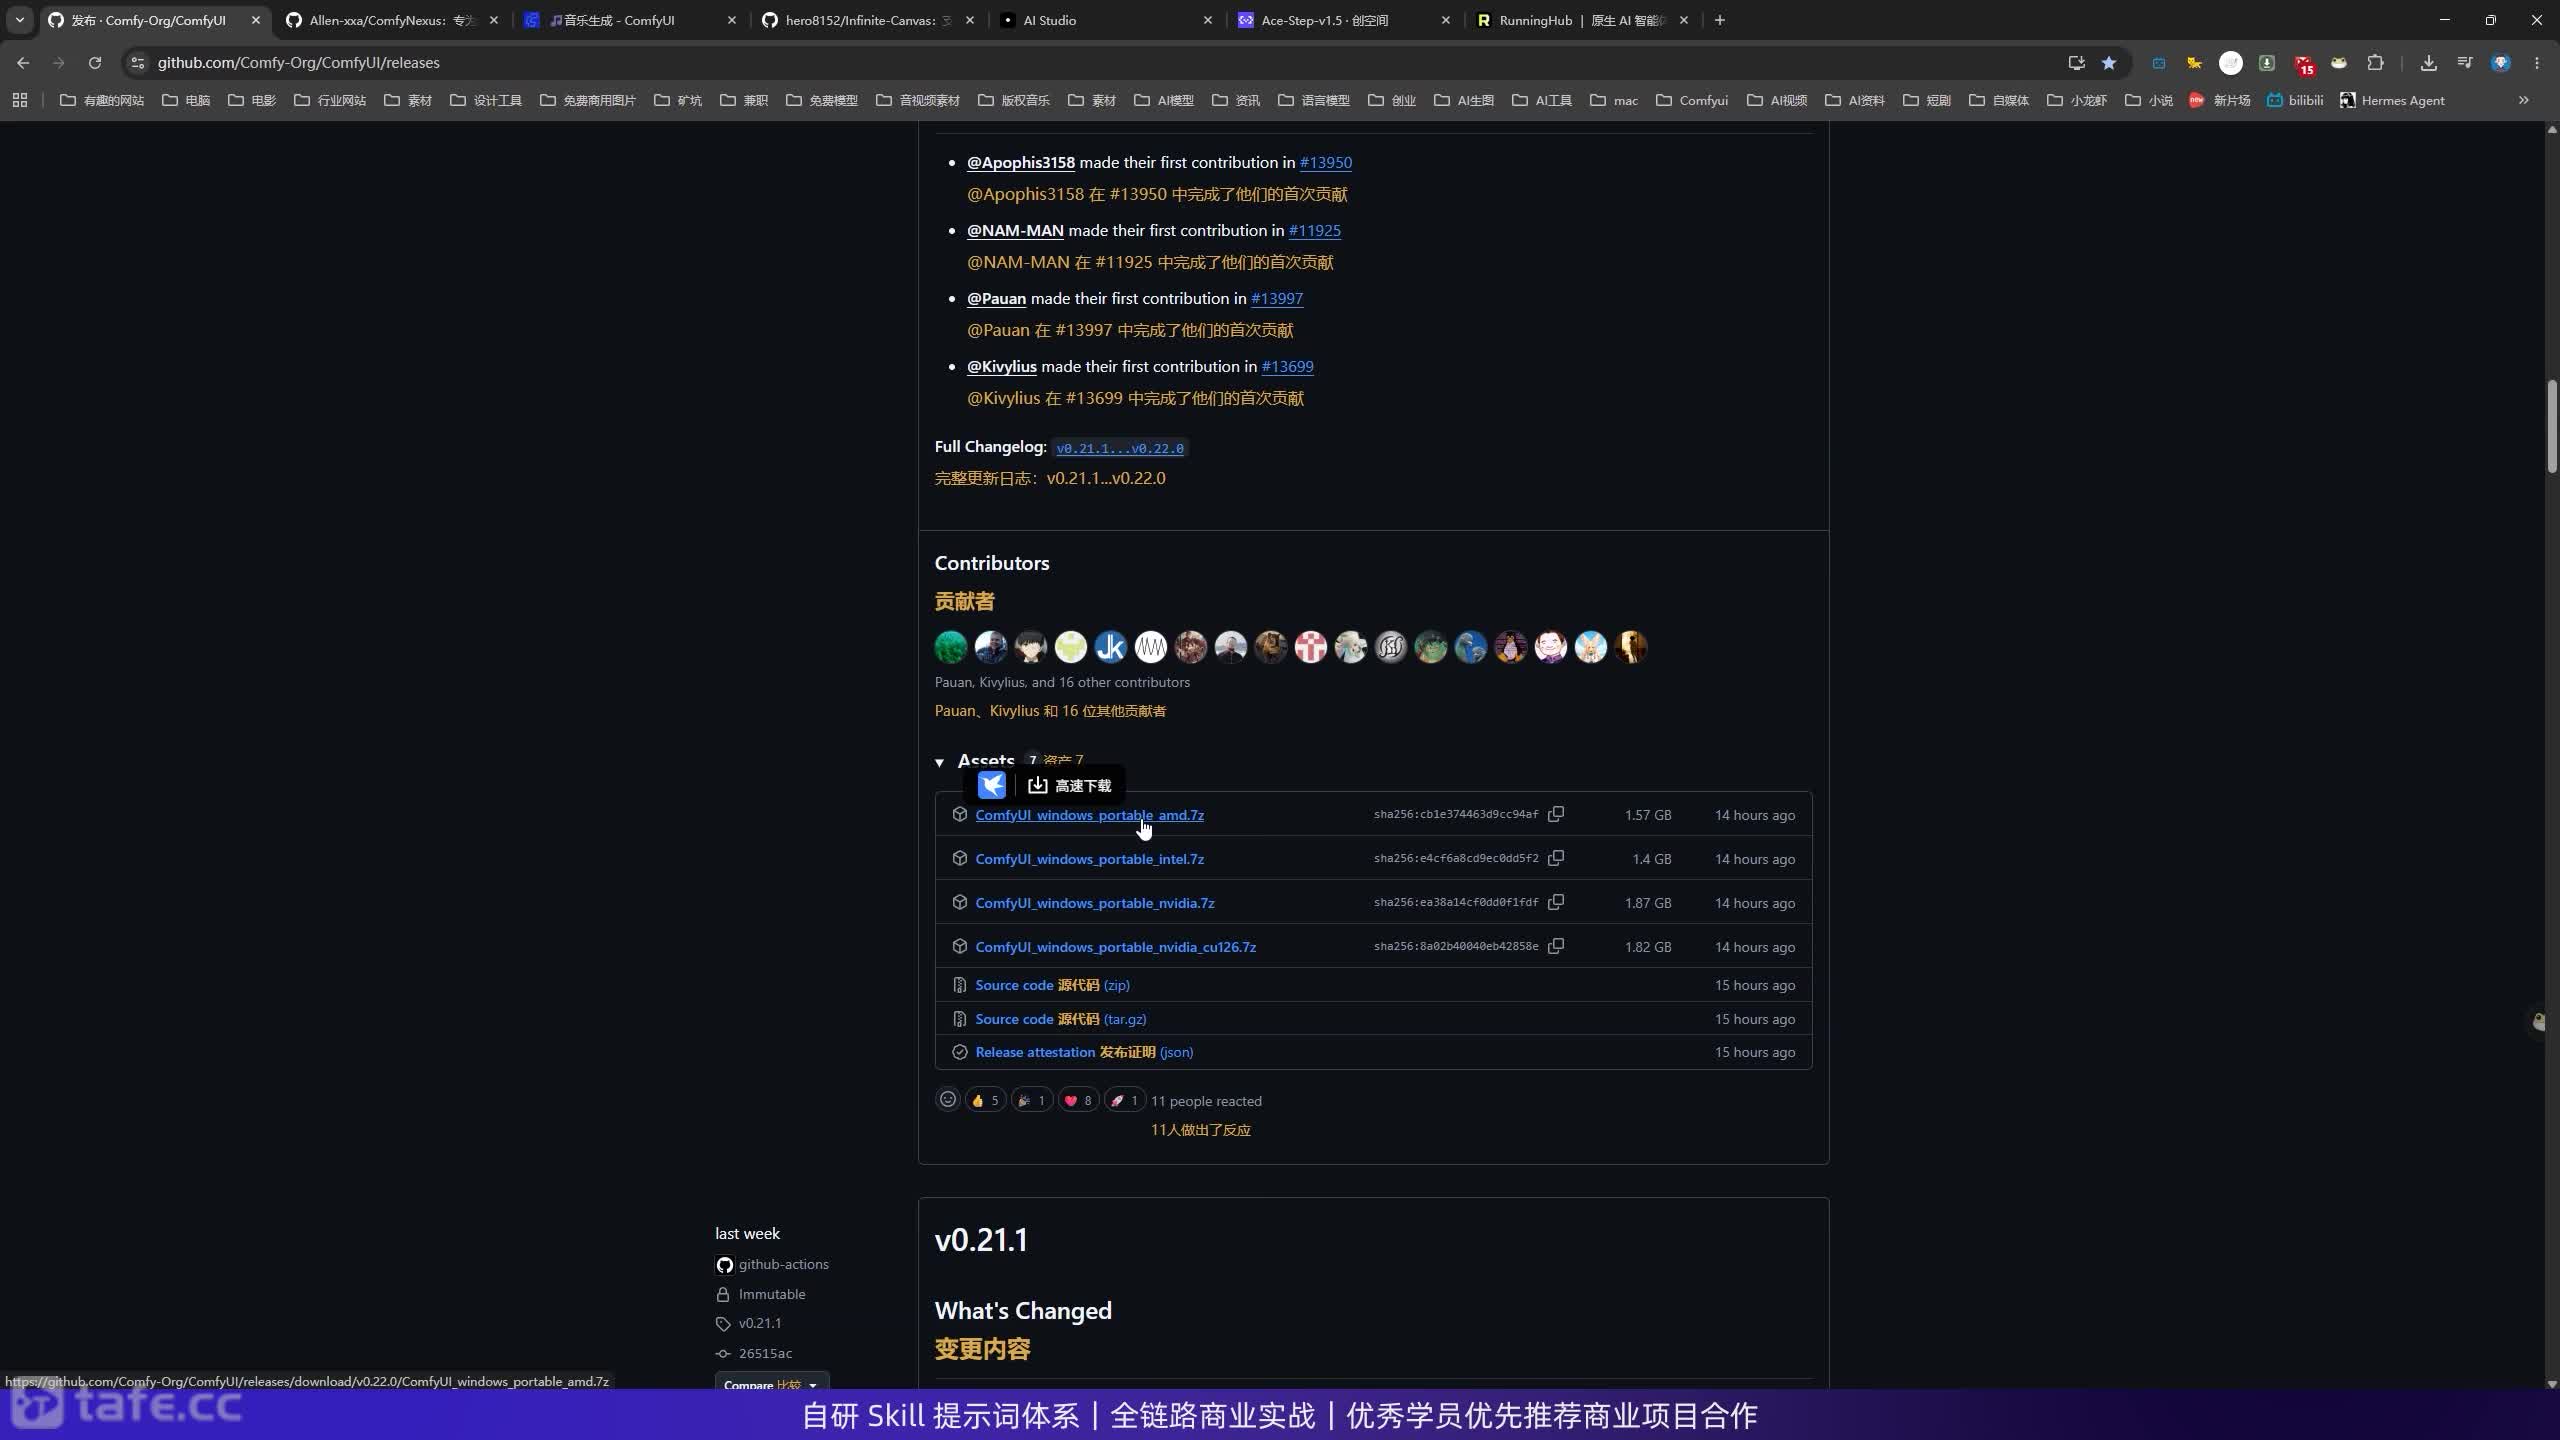Open the Comfyui bookmarks folder
Image resolution: width=2560 pixels, height=1440 pixels.
tap(1692, 100)
